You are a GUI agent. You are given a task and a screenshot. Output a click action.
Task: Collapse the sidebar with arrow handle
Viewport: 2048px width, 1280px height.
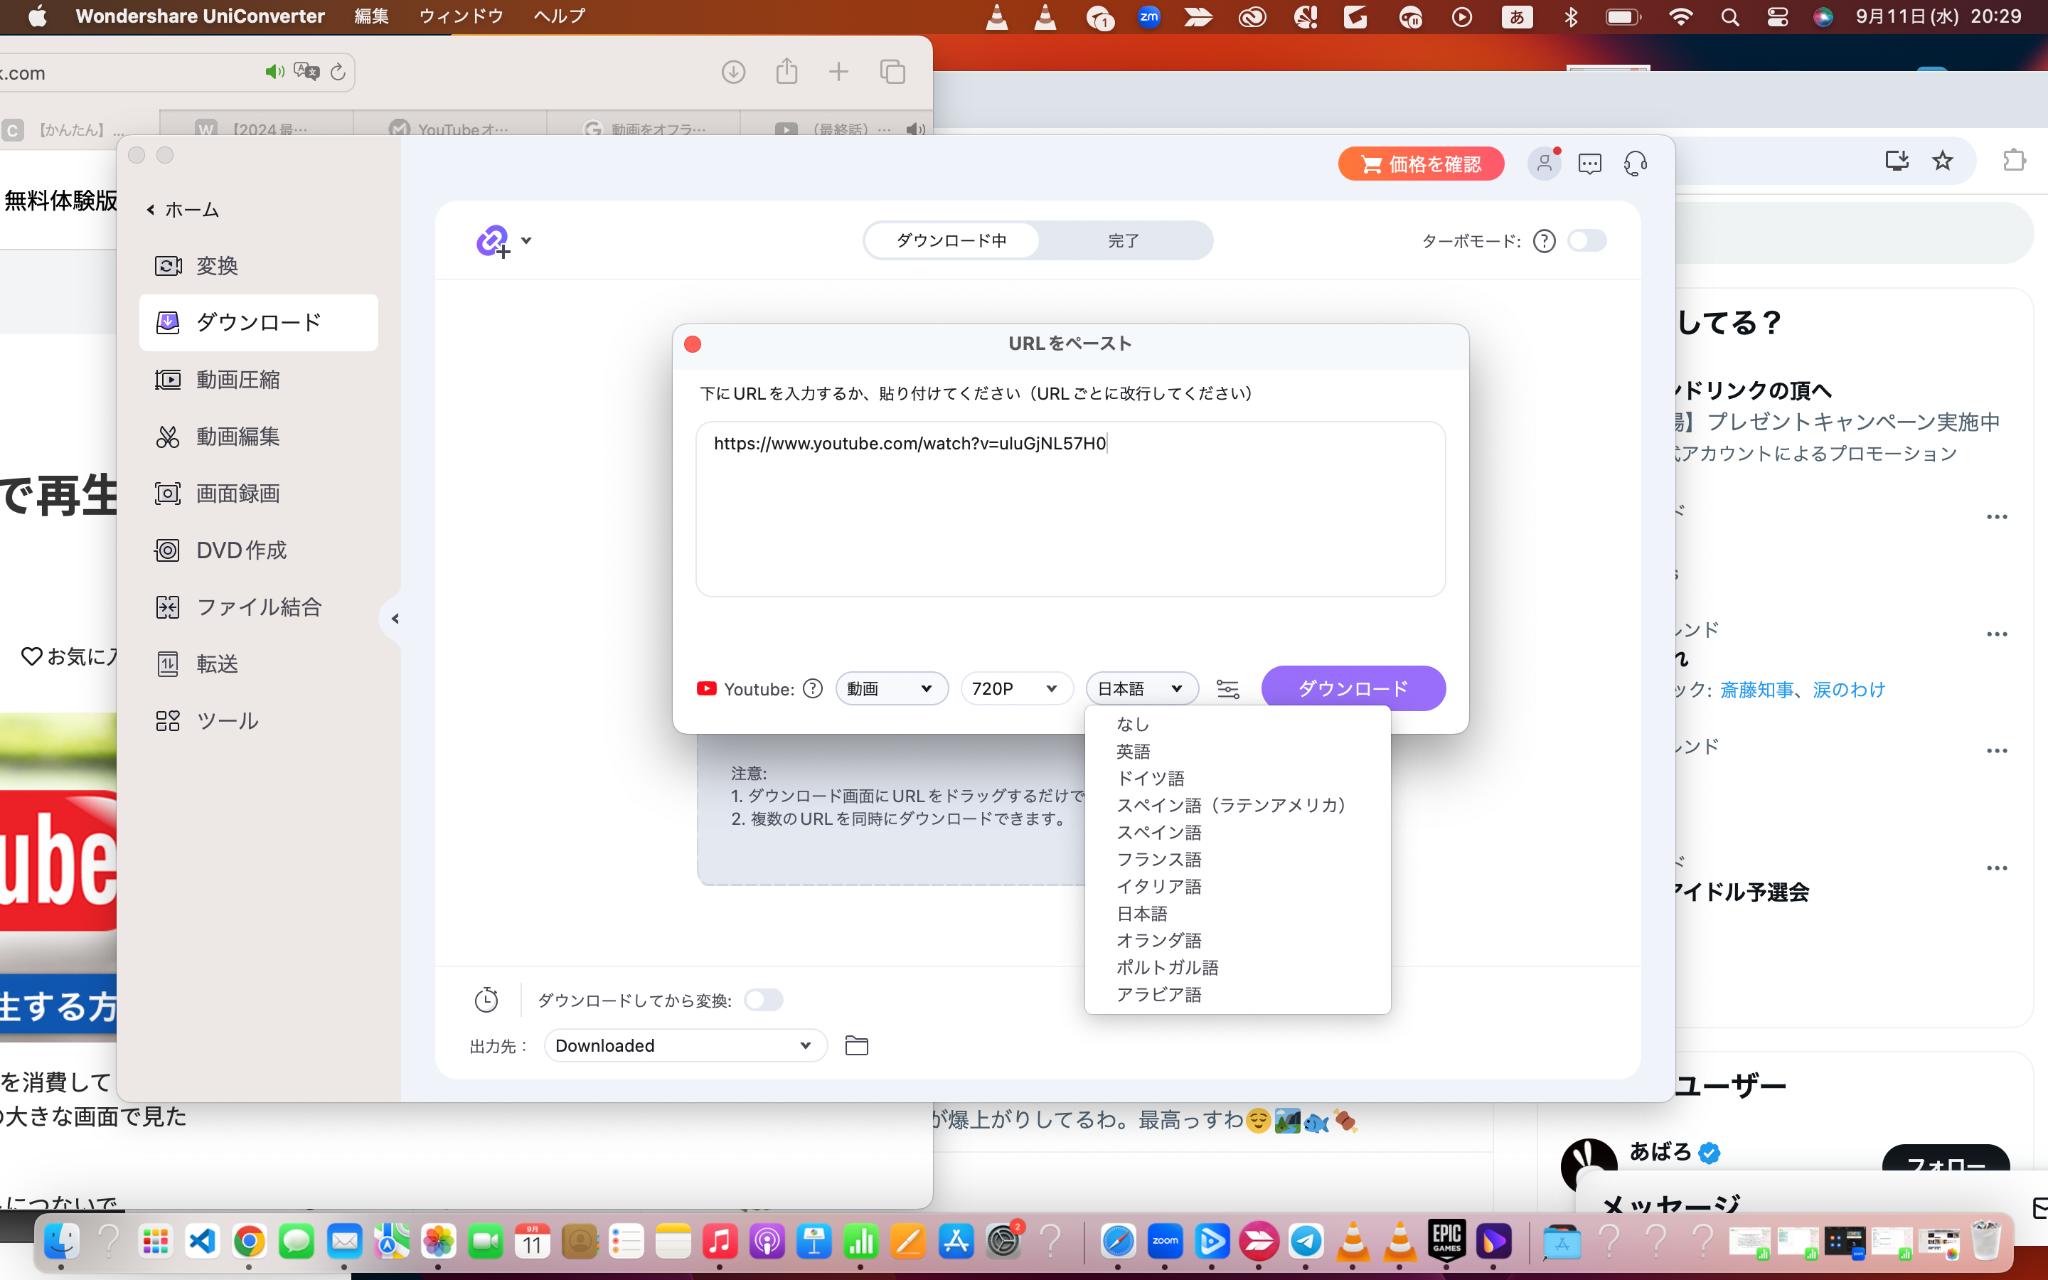[394, 619]
